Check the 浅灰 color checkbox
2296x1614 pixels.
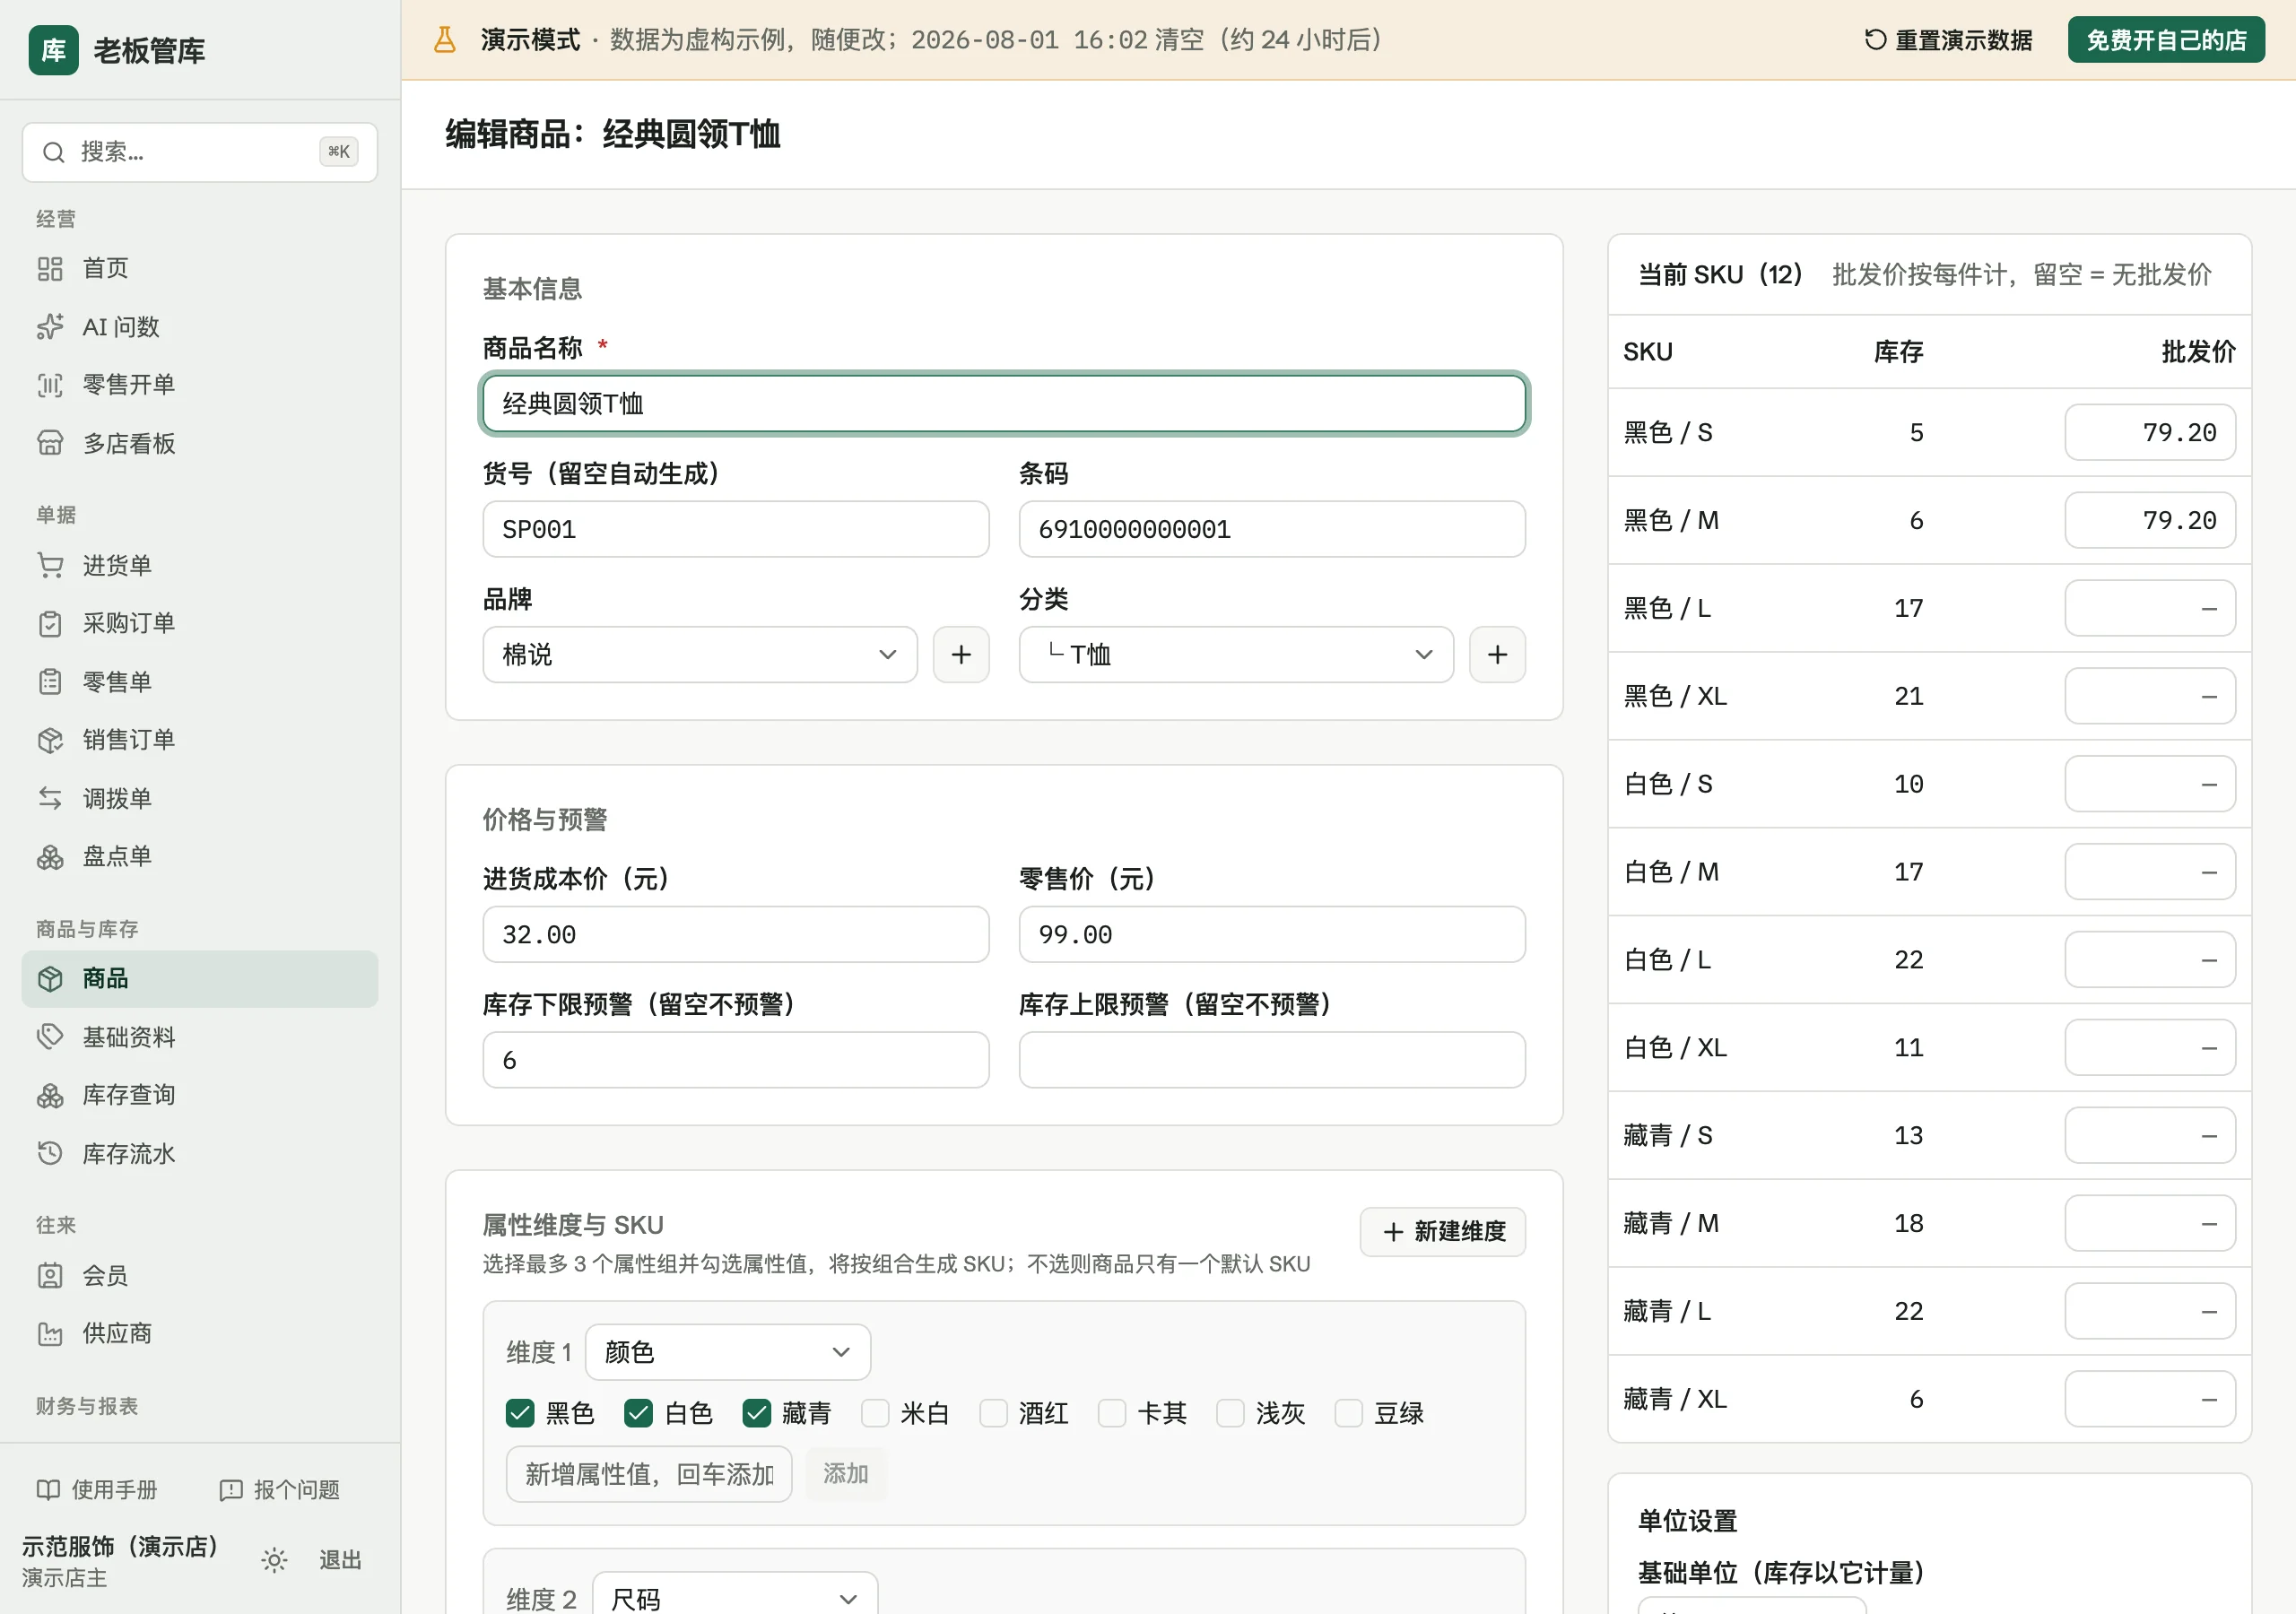coord(1230,1413)
